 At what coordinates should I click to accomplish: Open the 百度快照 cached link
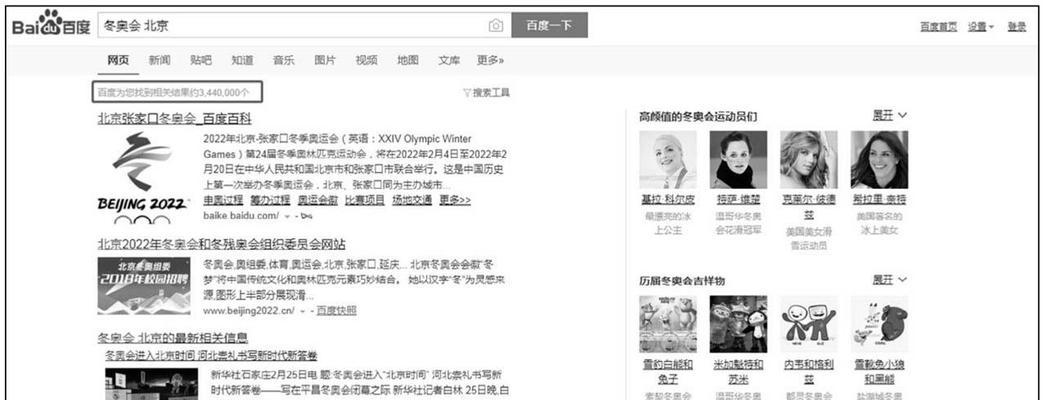coord(337,311)
